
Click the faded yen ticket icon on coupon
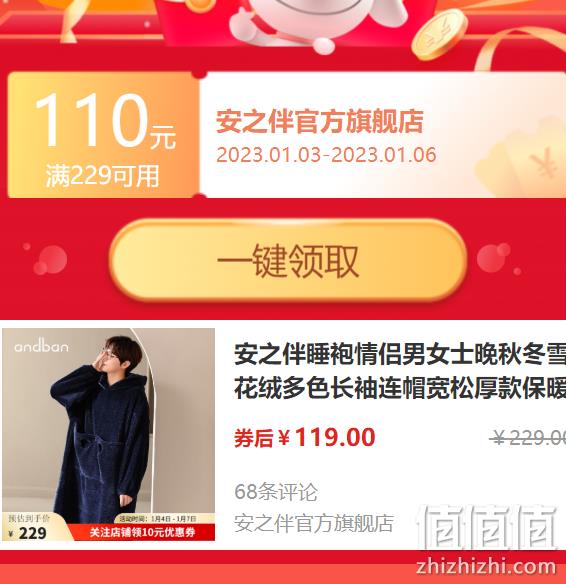[521, 162]
